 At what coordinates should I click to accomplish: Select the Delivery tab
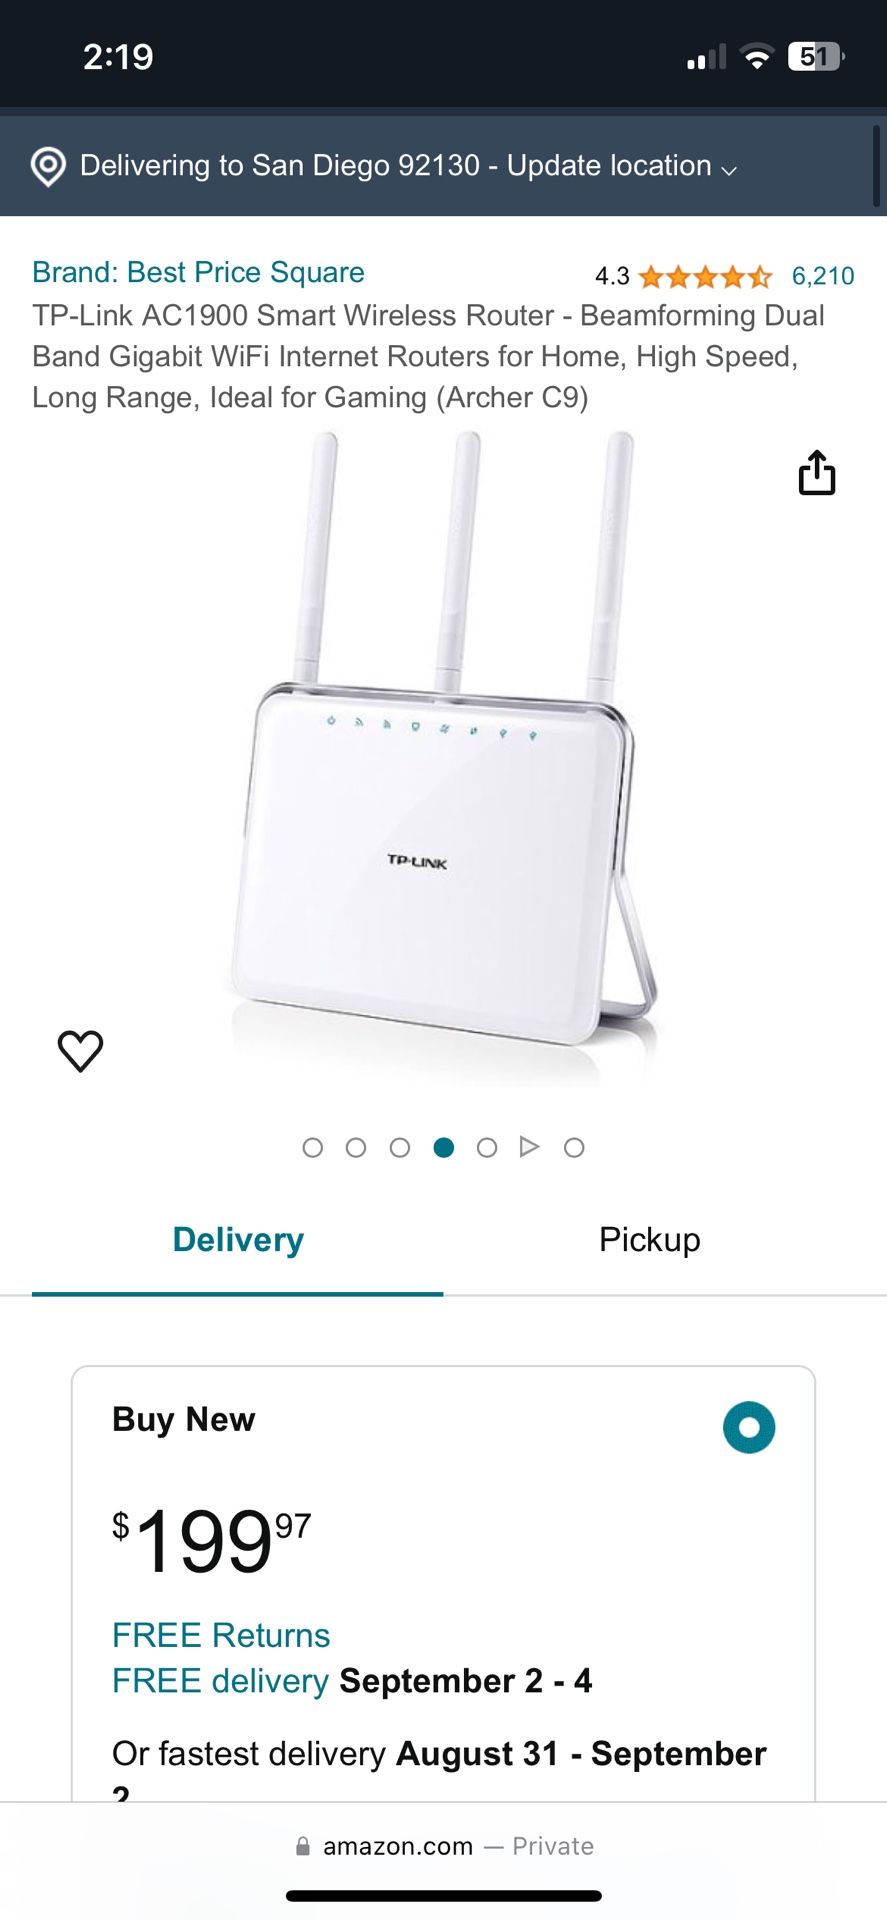[238, 1240]
